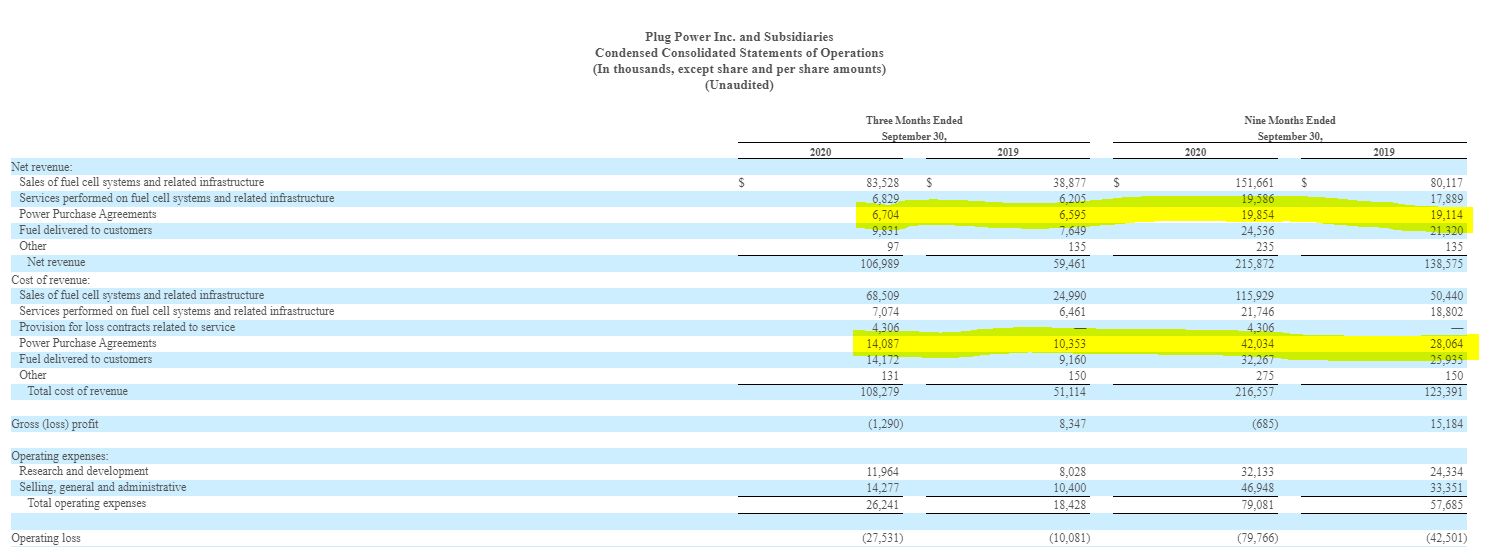Click the 'Total operating expenses' row label
This screenshot has height=547, width=1485.
click(87, 503)
